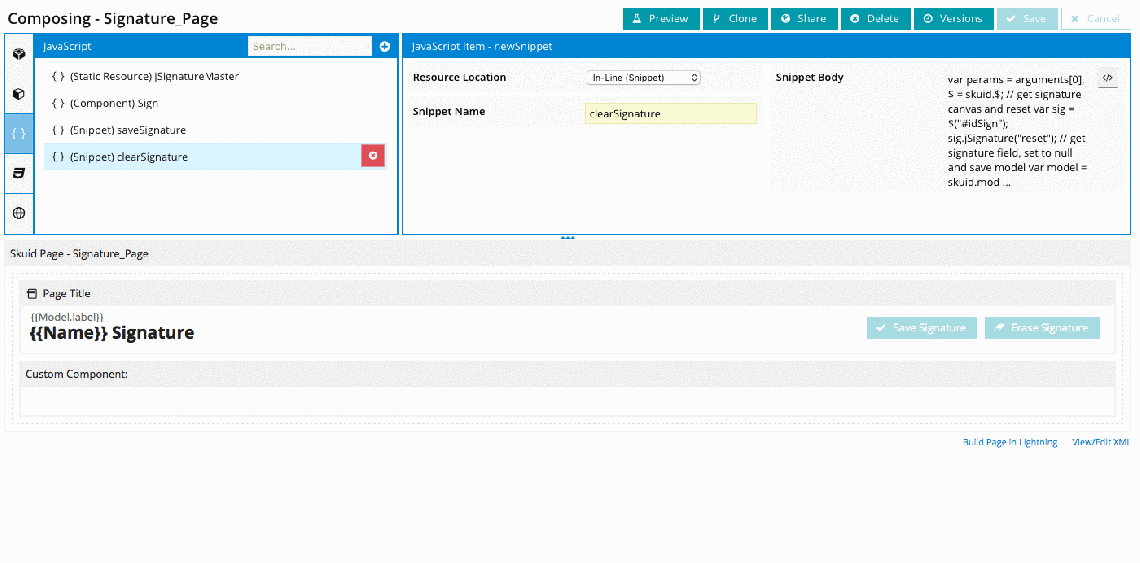Open the Snippet Body code editor
Viewport: 1140px width, 563px height.
point(1107,78)
